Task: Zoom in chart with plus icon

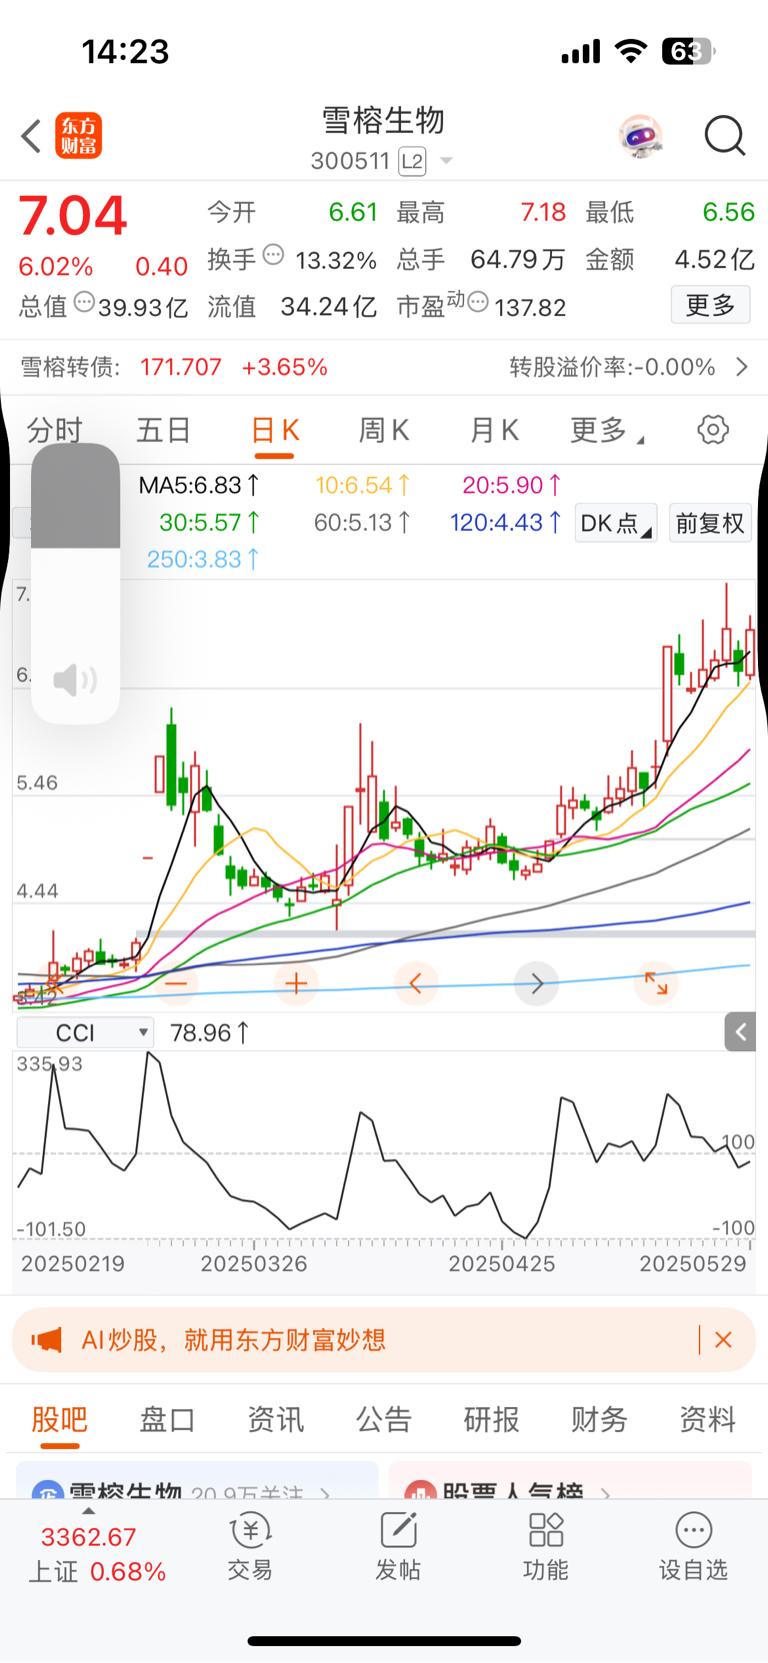Action: (x=296, y=984)
